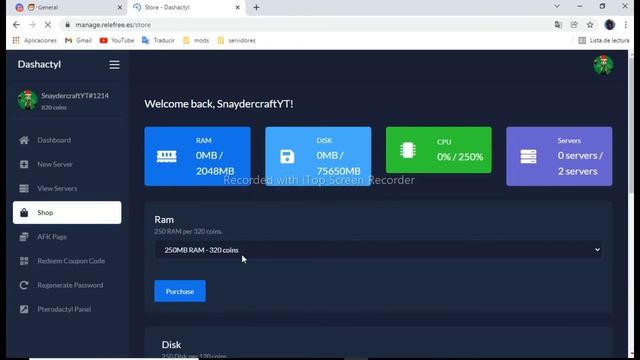This screenshot has width=640, height=360.
Task: Click the DISK usage card
Action: click(318, 156)
